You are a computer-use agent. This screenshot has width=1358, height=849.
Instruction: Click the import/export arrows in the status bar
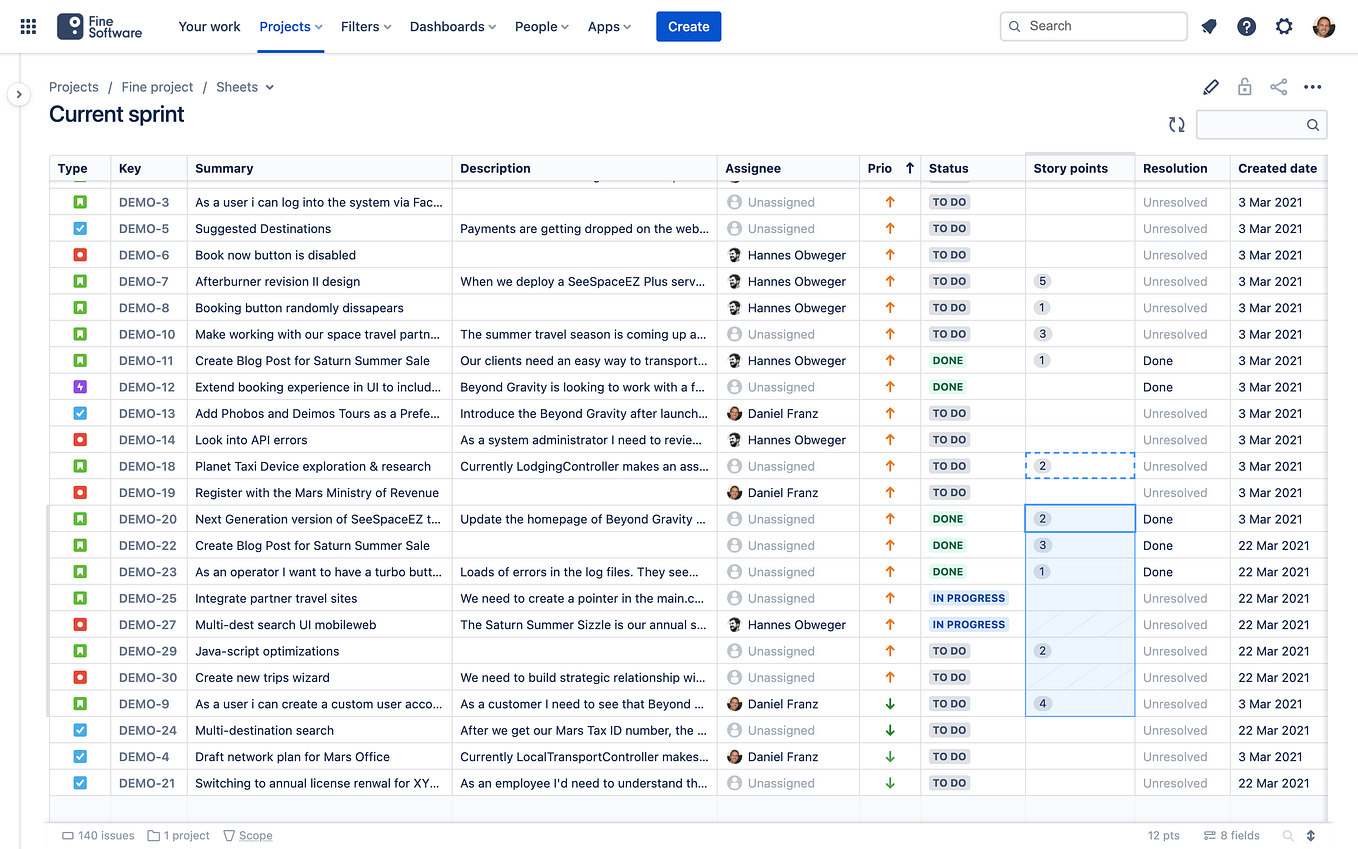pyautogui.click(x=1311, y=835)
